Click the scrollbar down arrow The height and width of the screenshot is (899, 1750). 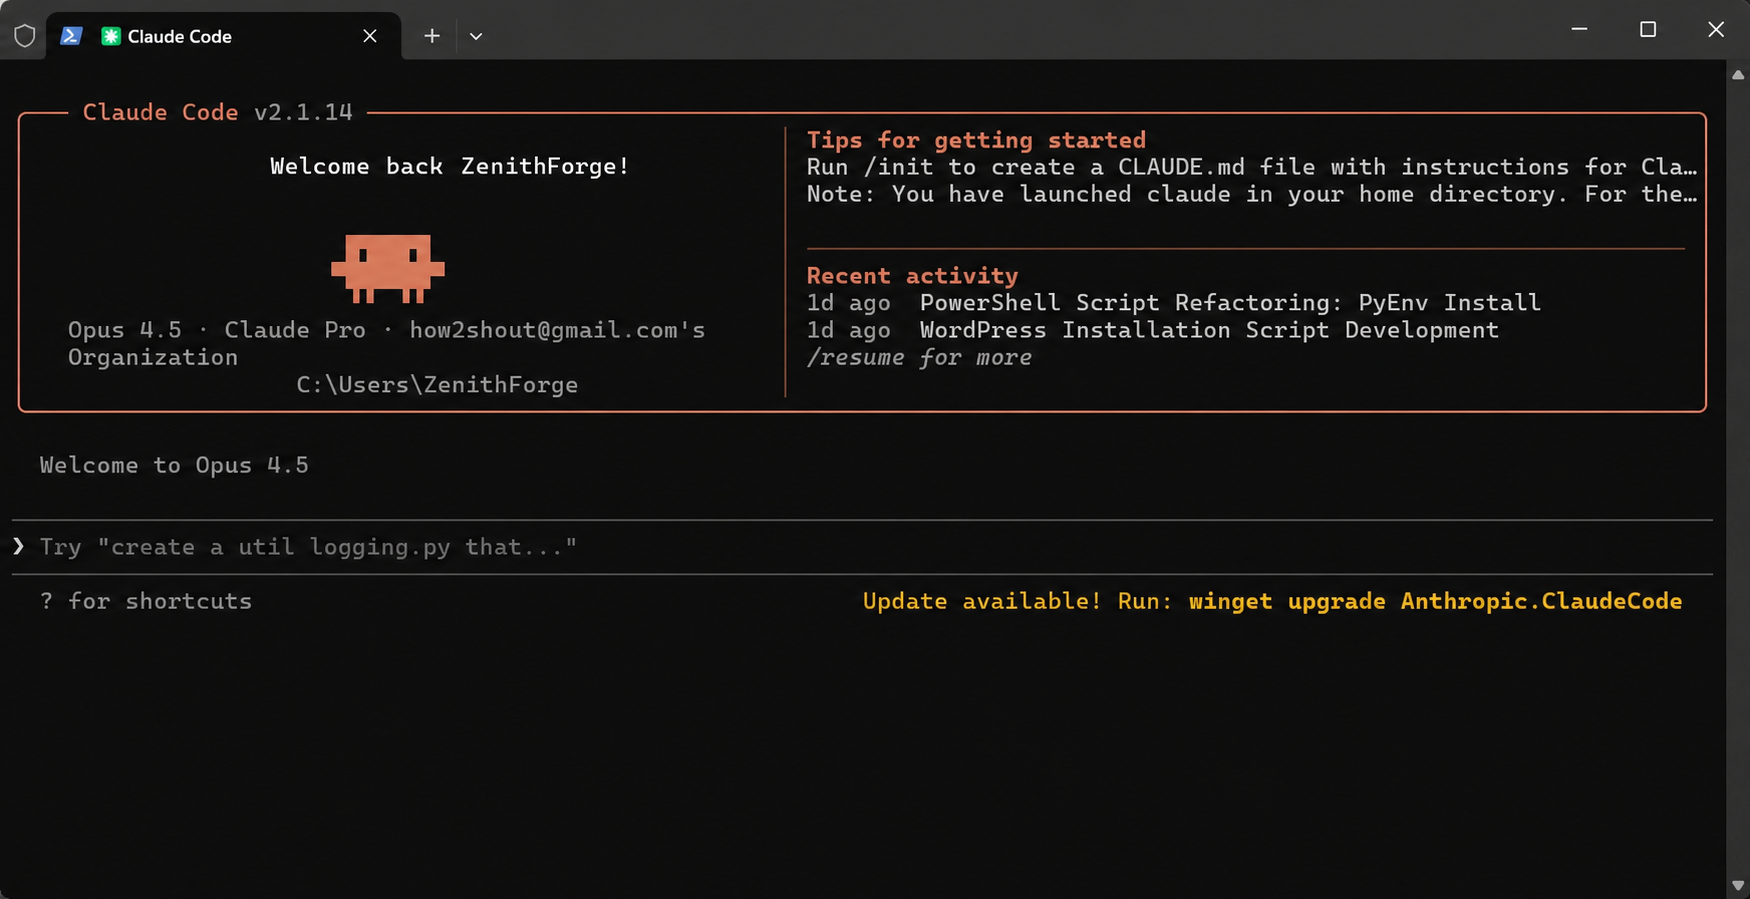tap(1738, 886)
